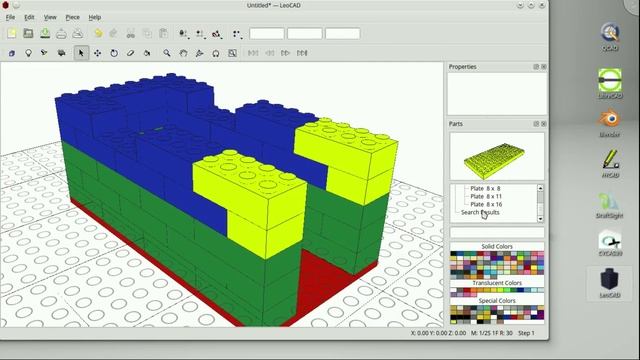This screenshot has height=360, width=640.
Task: Select the Spotlight tool
Action: 44,53
